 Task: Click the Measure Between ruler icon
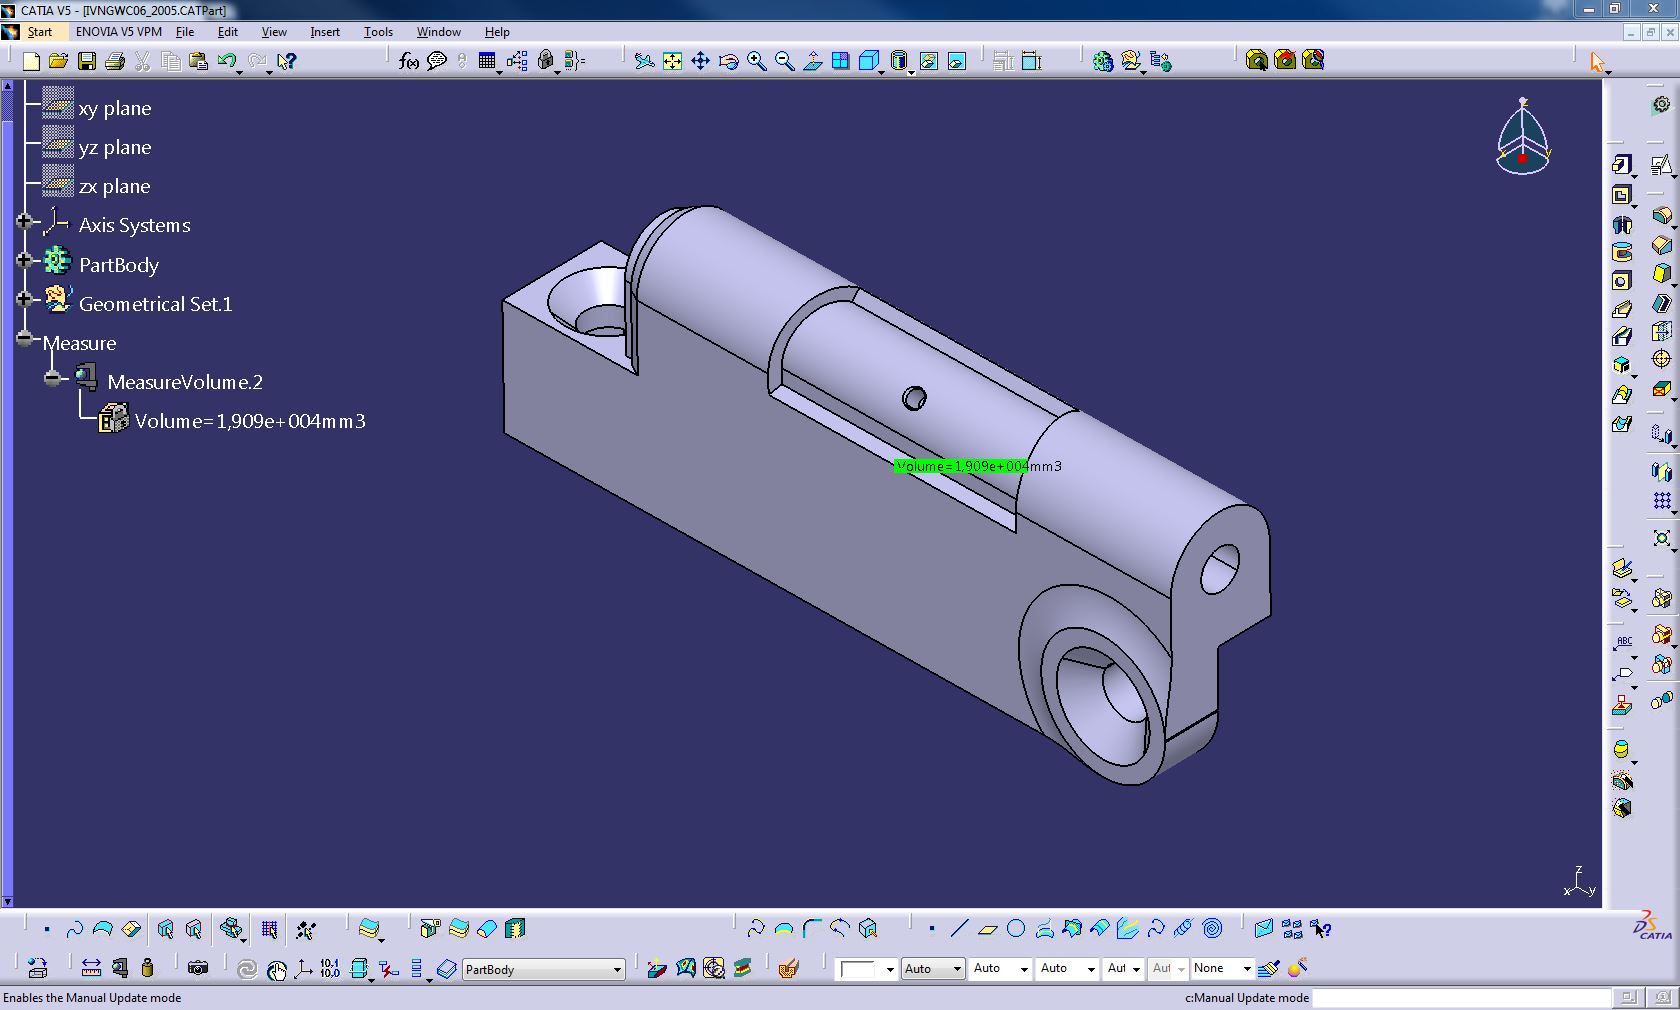[x=91, y=968]
